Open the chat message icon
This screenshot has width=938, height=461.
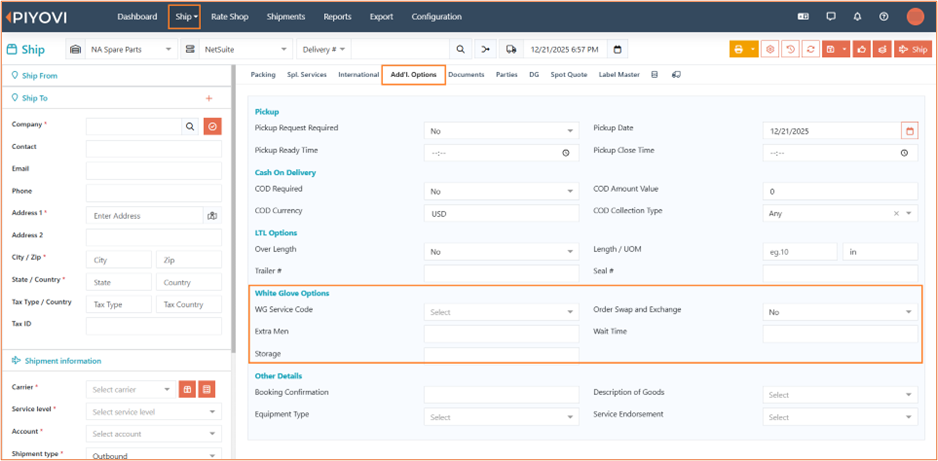(831, 17)
